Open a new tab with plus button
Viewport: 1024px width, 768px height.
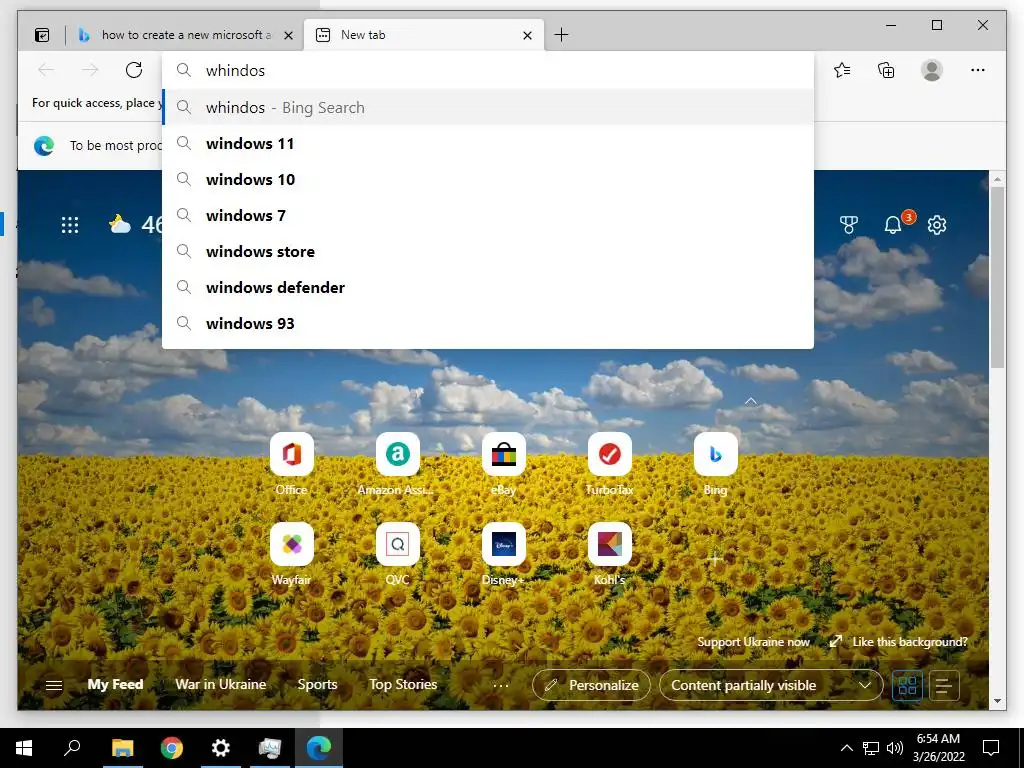click(x=561, y=35)
